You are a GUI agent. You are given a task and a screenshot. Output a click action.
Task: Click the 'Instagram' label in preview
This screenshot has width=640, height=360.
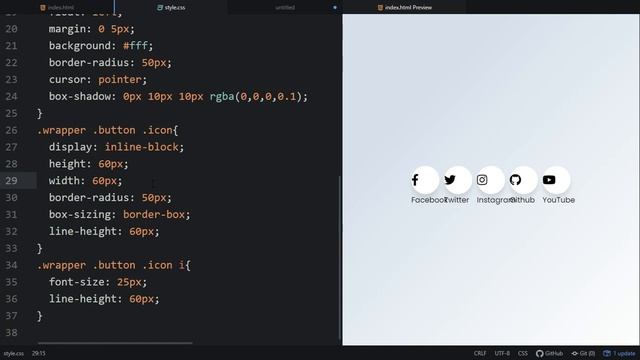tap(496, 200)
